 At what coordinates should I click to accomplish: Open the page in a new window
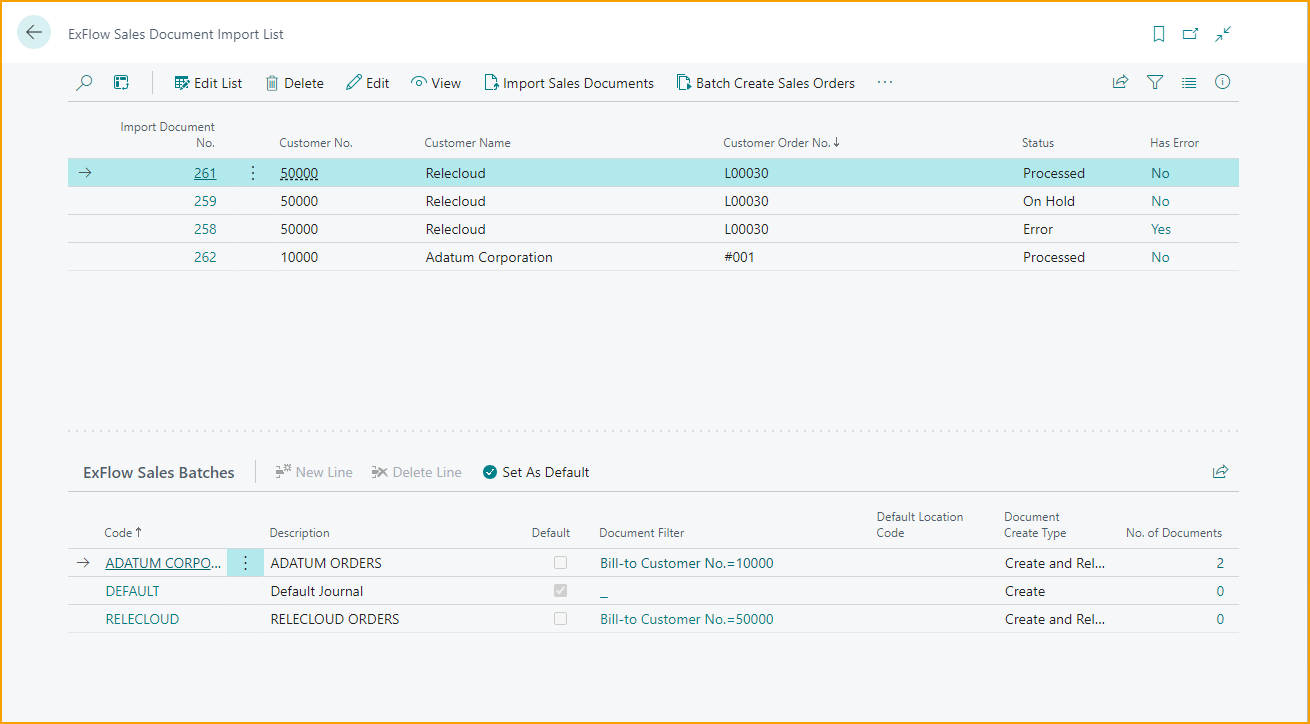(1190, 33)
